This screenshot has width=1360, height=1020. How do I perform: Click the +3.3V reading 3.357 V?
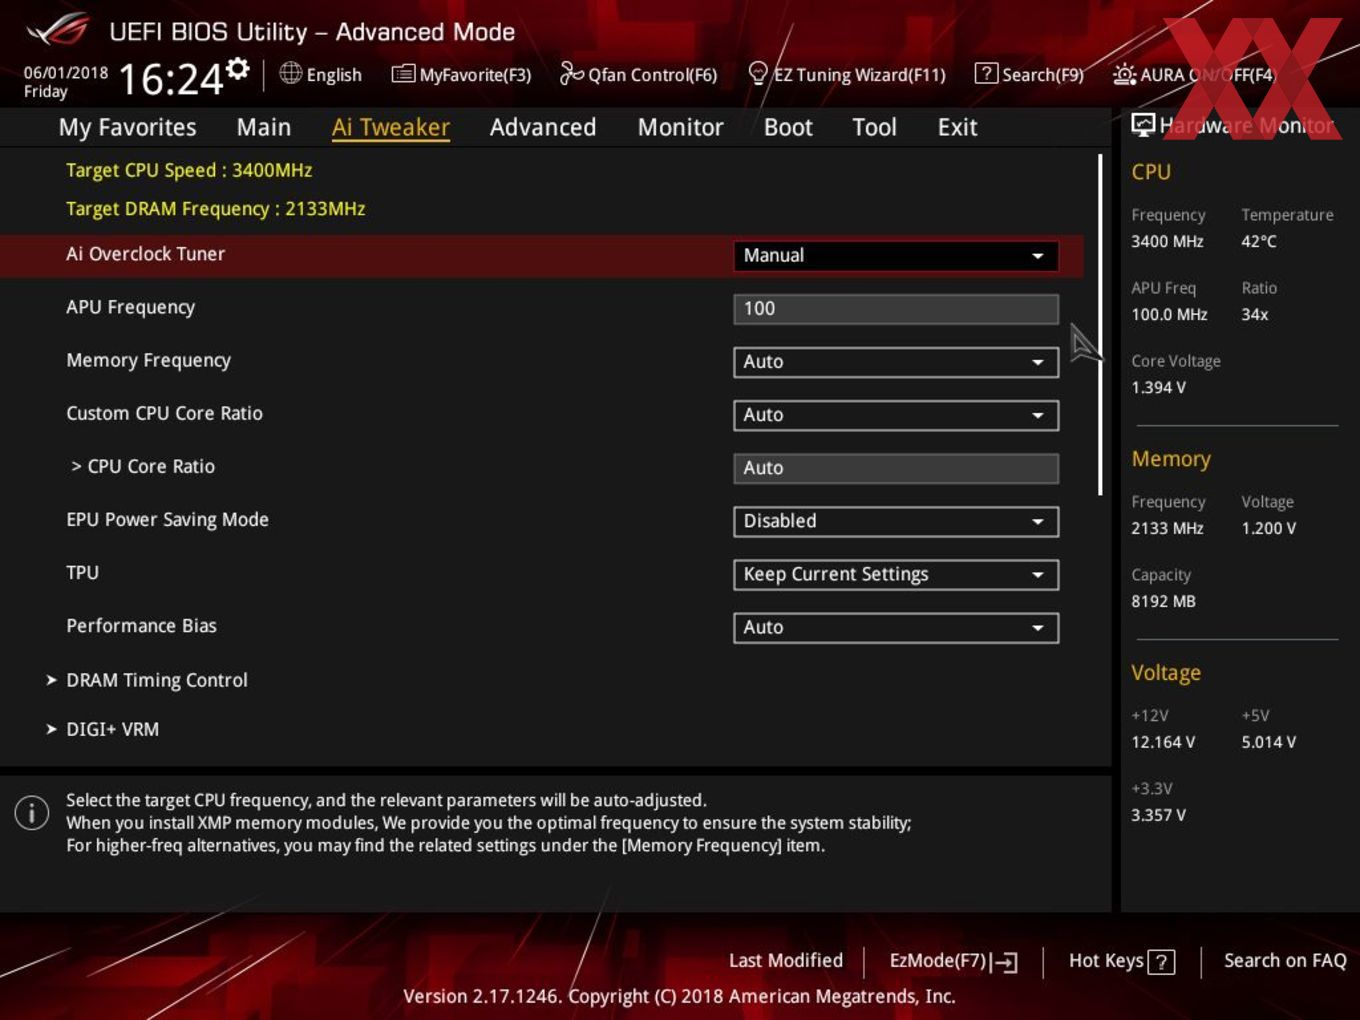pos(1158,815)
